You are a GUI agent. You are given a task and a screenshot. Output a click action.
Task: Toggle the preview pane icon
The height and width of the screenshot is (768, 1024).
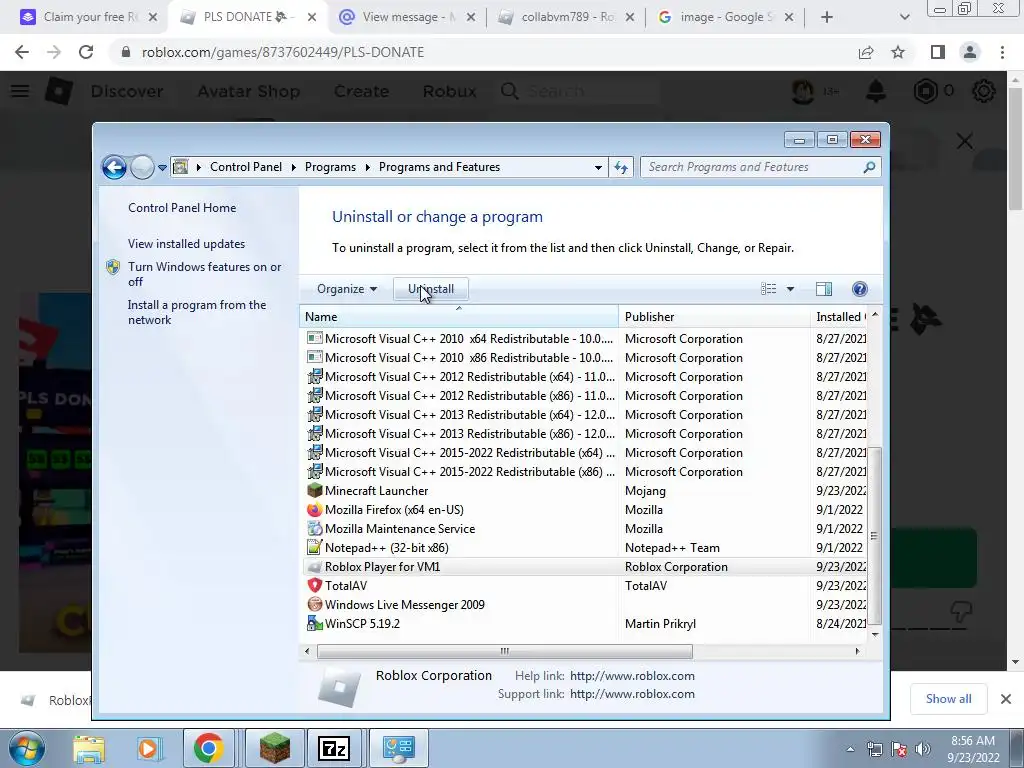pyautogui.click(x=824, y=289)
